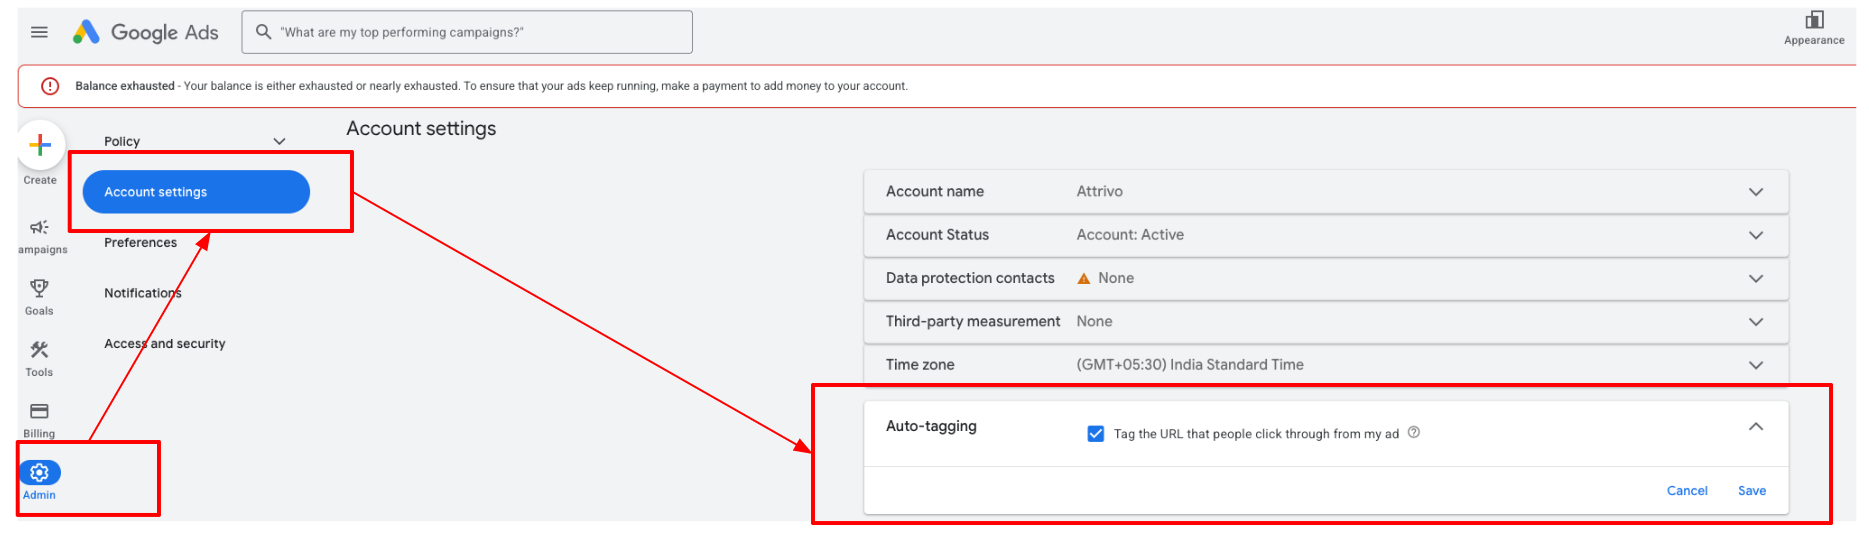This screenshot has width=1869, height=534.
Task: Open Campaigns in the sidebar
Action: tap(40, 237)
